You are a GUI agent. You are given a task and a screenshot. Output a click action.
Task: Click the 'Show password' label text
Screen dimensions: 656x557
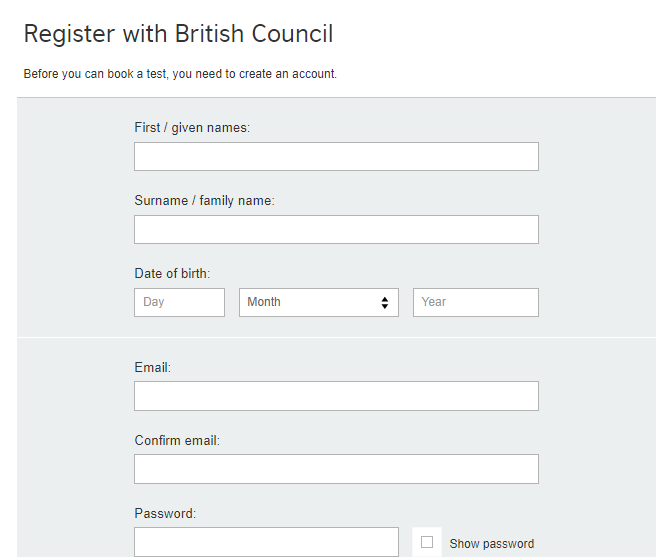(491, 544)
